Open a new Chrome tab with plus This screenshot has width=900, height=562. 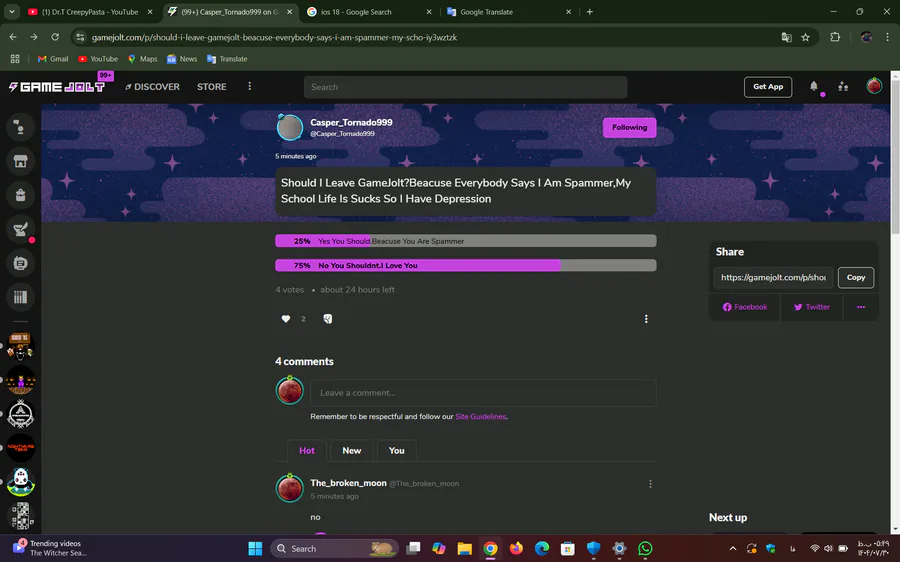tap(589, 11)
